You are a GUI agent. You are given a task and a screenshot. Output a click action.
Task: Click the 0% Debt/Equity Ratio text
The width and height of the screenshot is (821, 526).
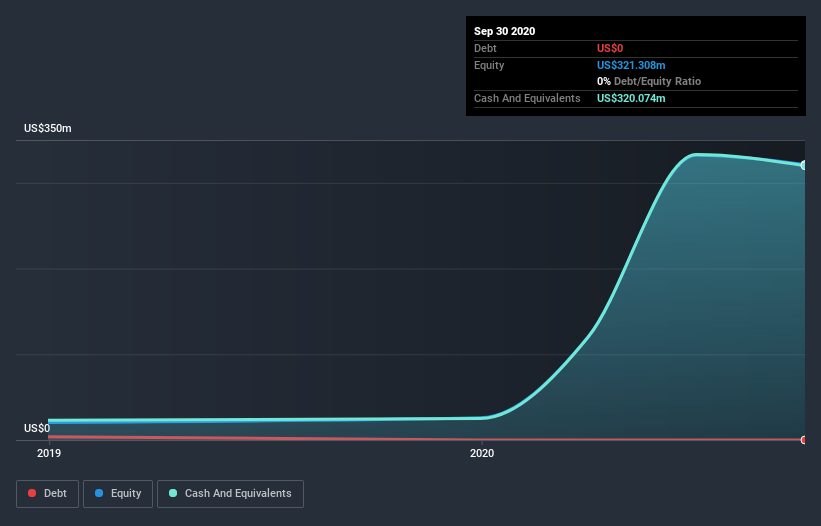pos(649,81)
